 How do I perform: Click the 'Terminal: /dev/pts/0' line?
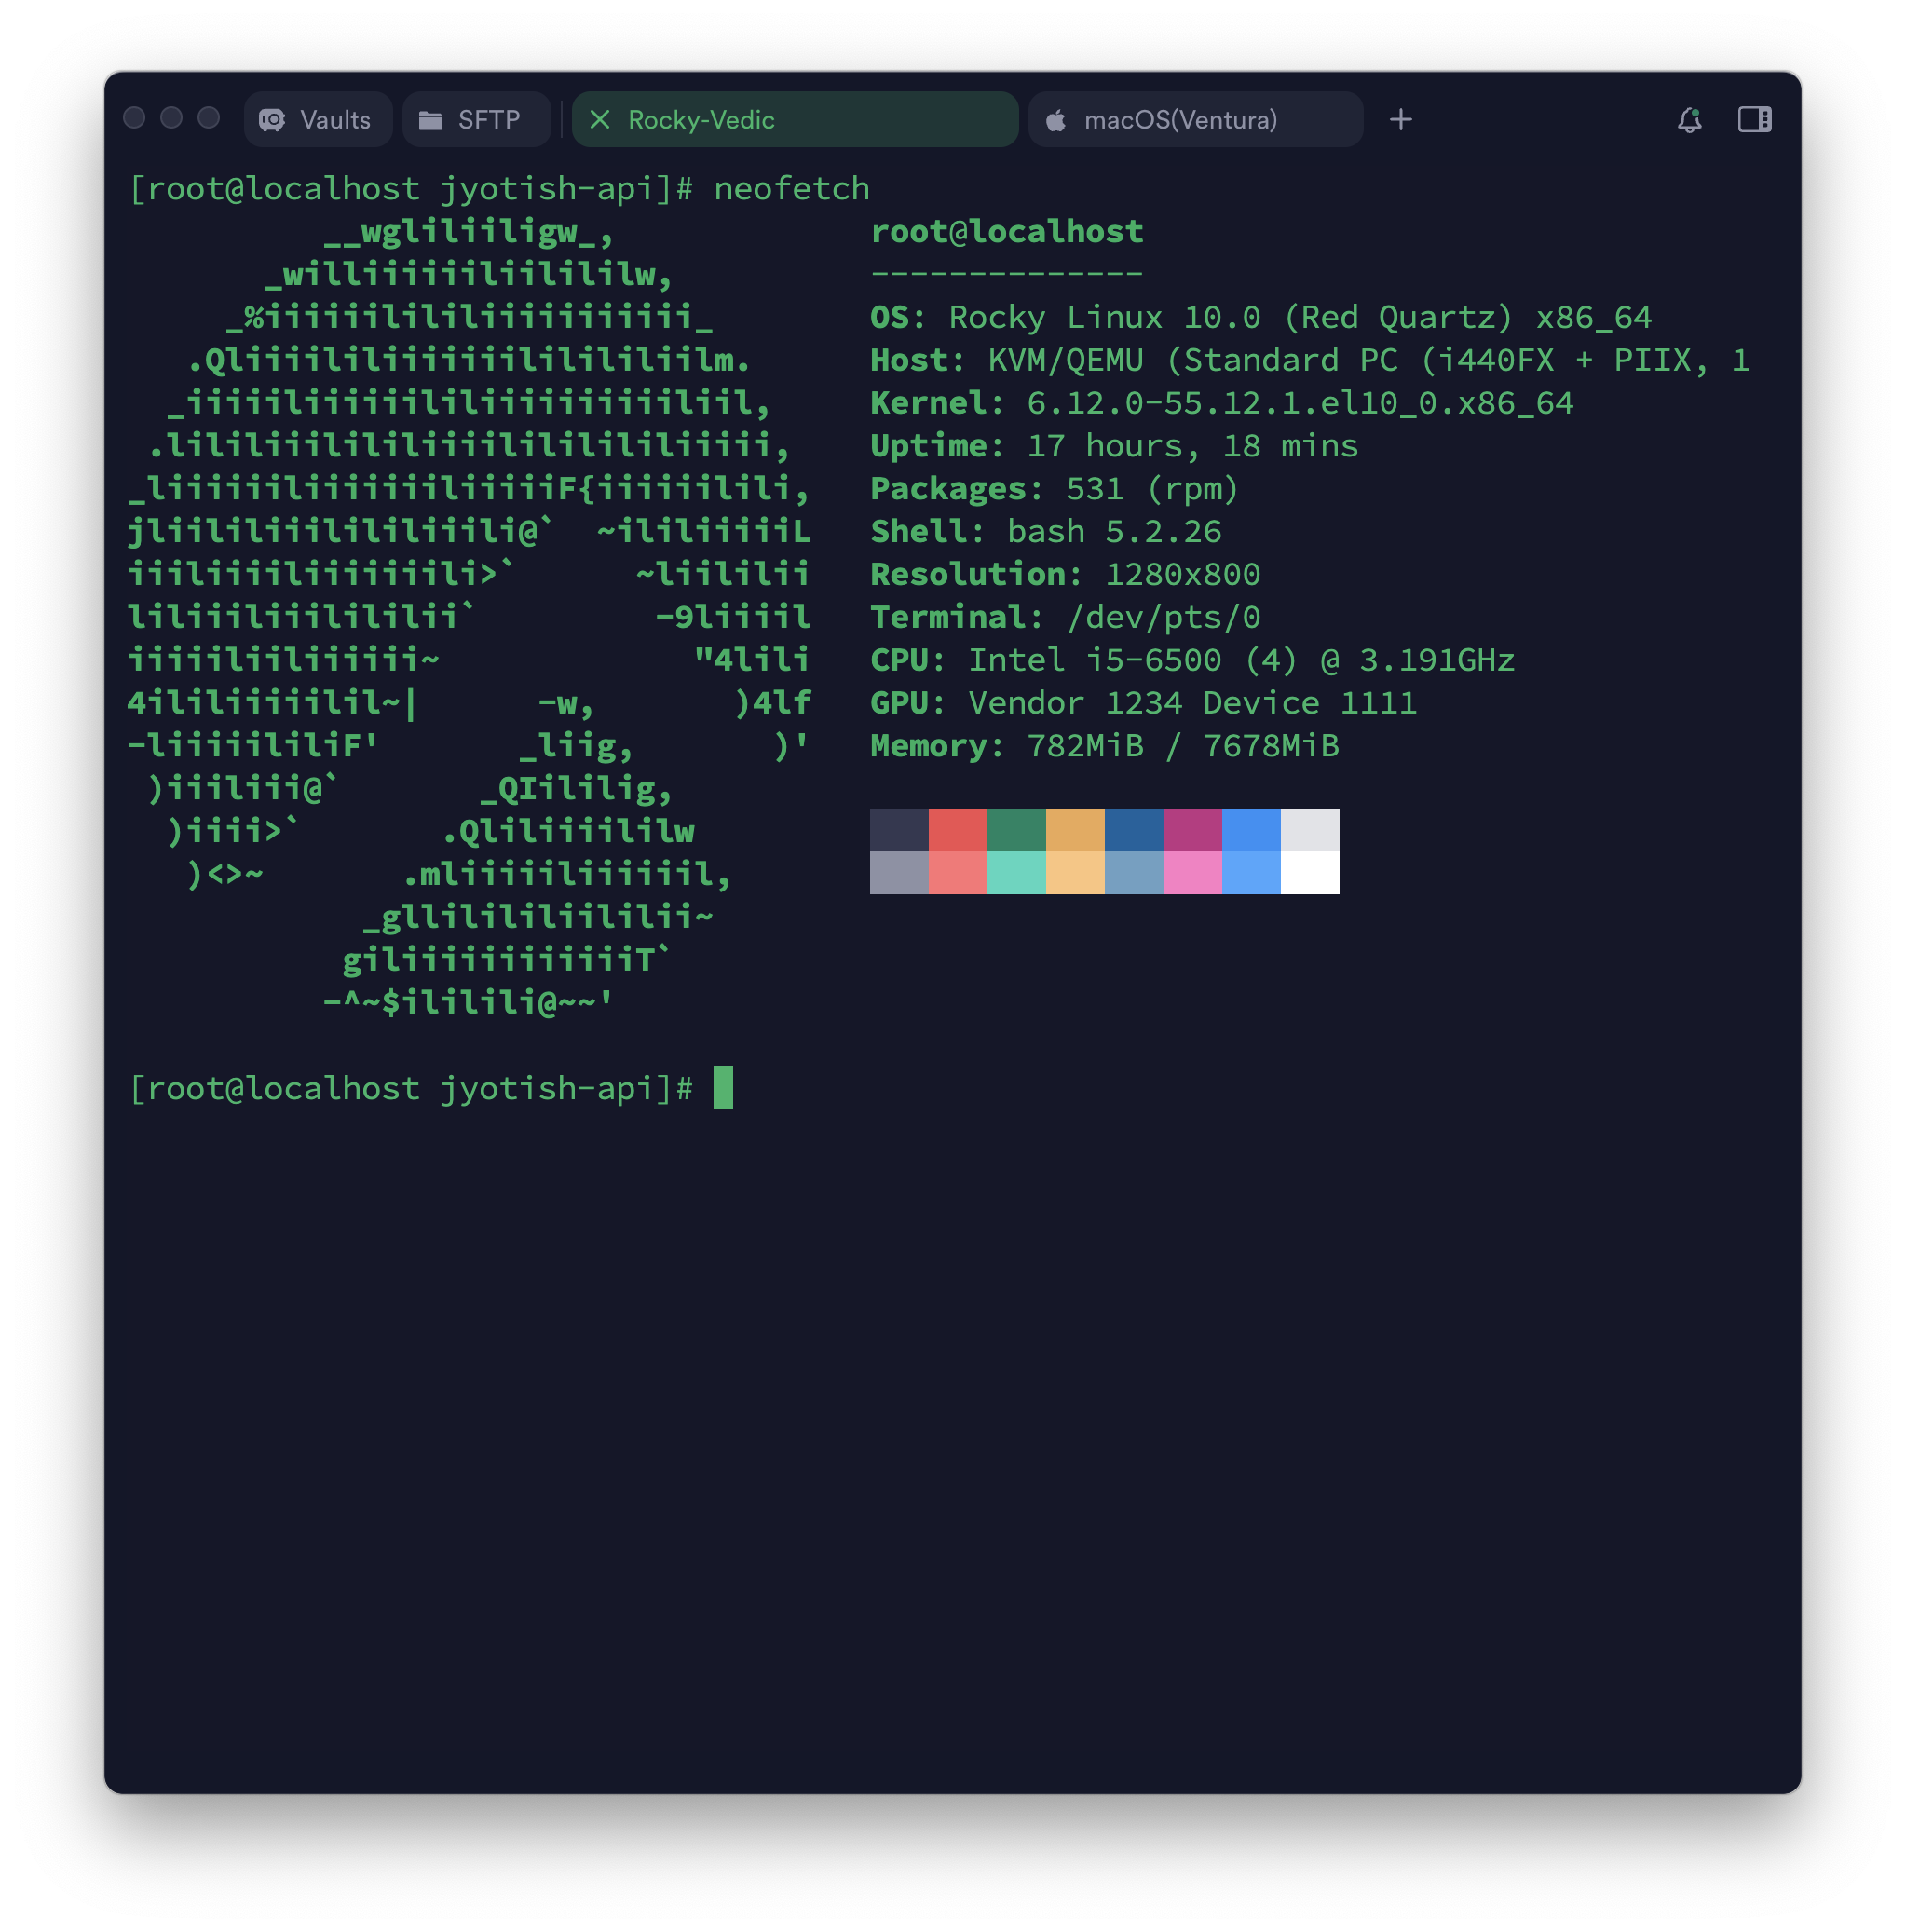(1065, 618)
